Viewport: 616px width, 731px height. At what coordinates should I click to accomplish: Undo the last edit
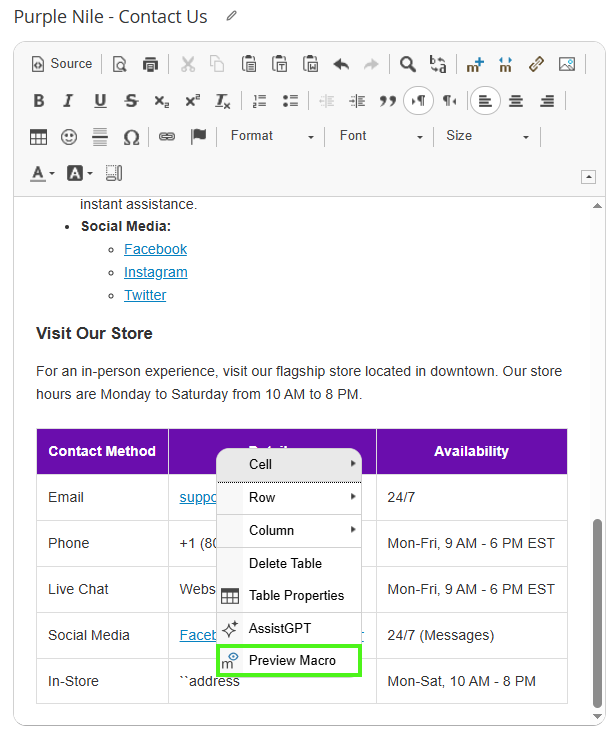click(x=341, y=64)
